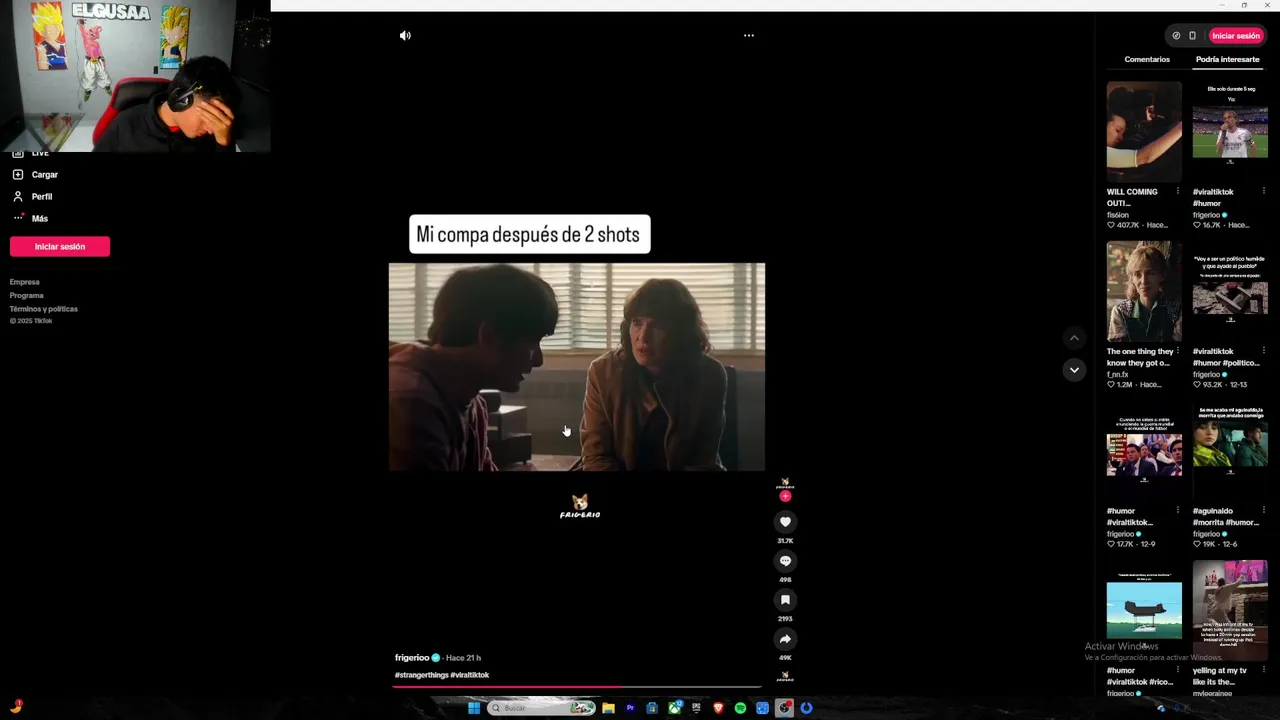Open the blue power icon app in taskbar

tap(807, 708)
